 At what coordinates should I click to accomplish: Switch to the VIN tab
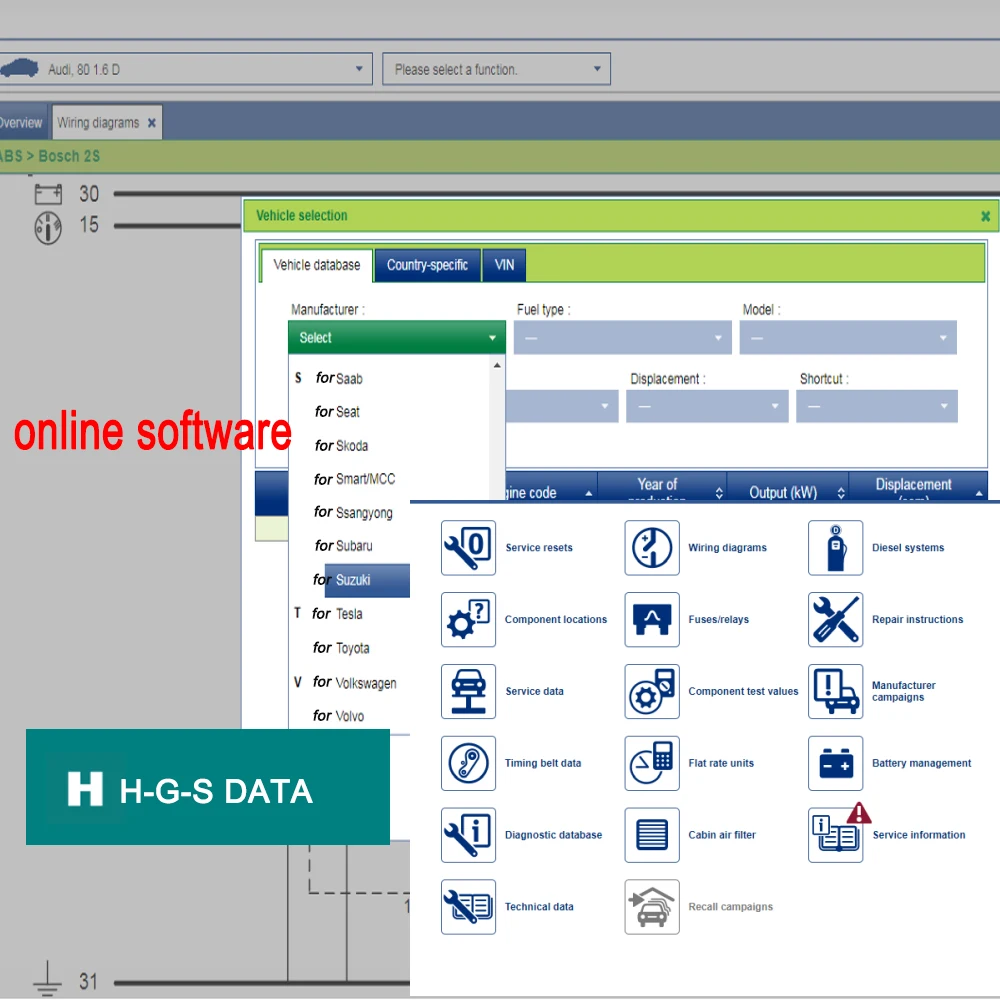[504, 265]
